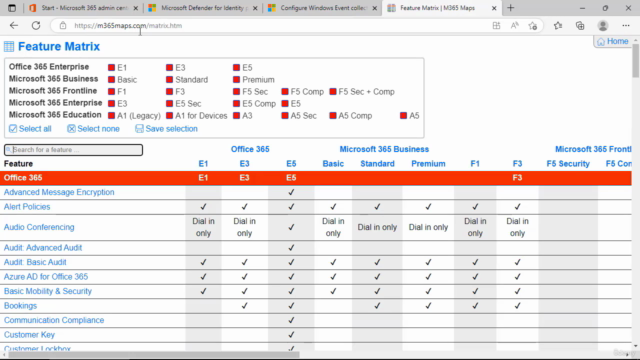
Task: Click the horizontal table scrollbar
Action: [154, 355]
